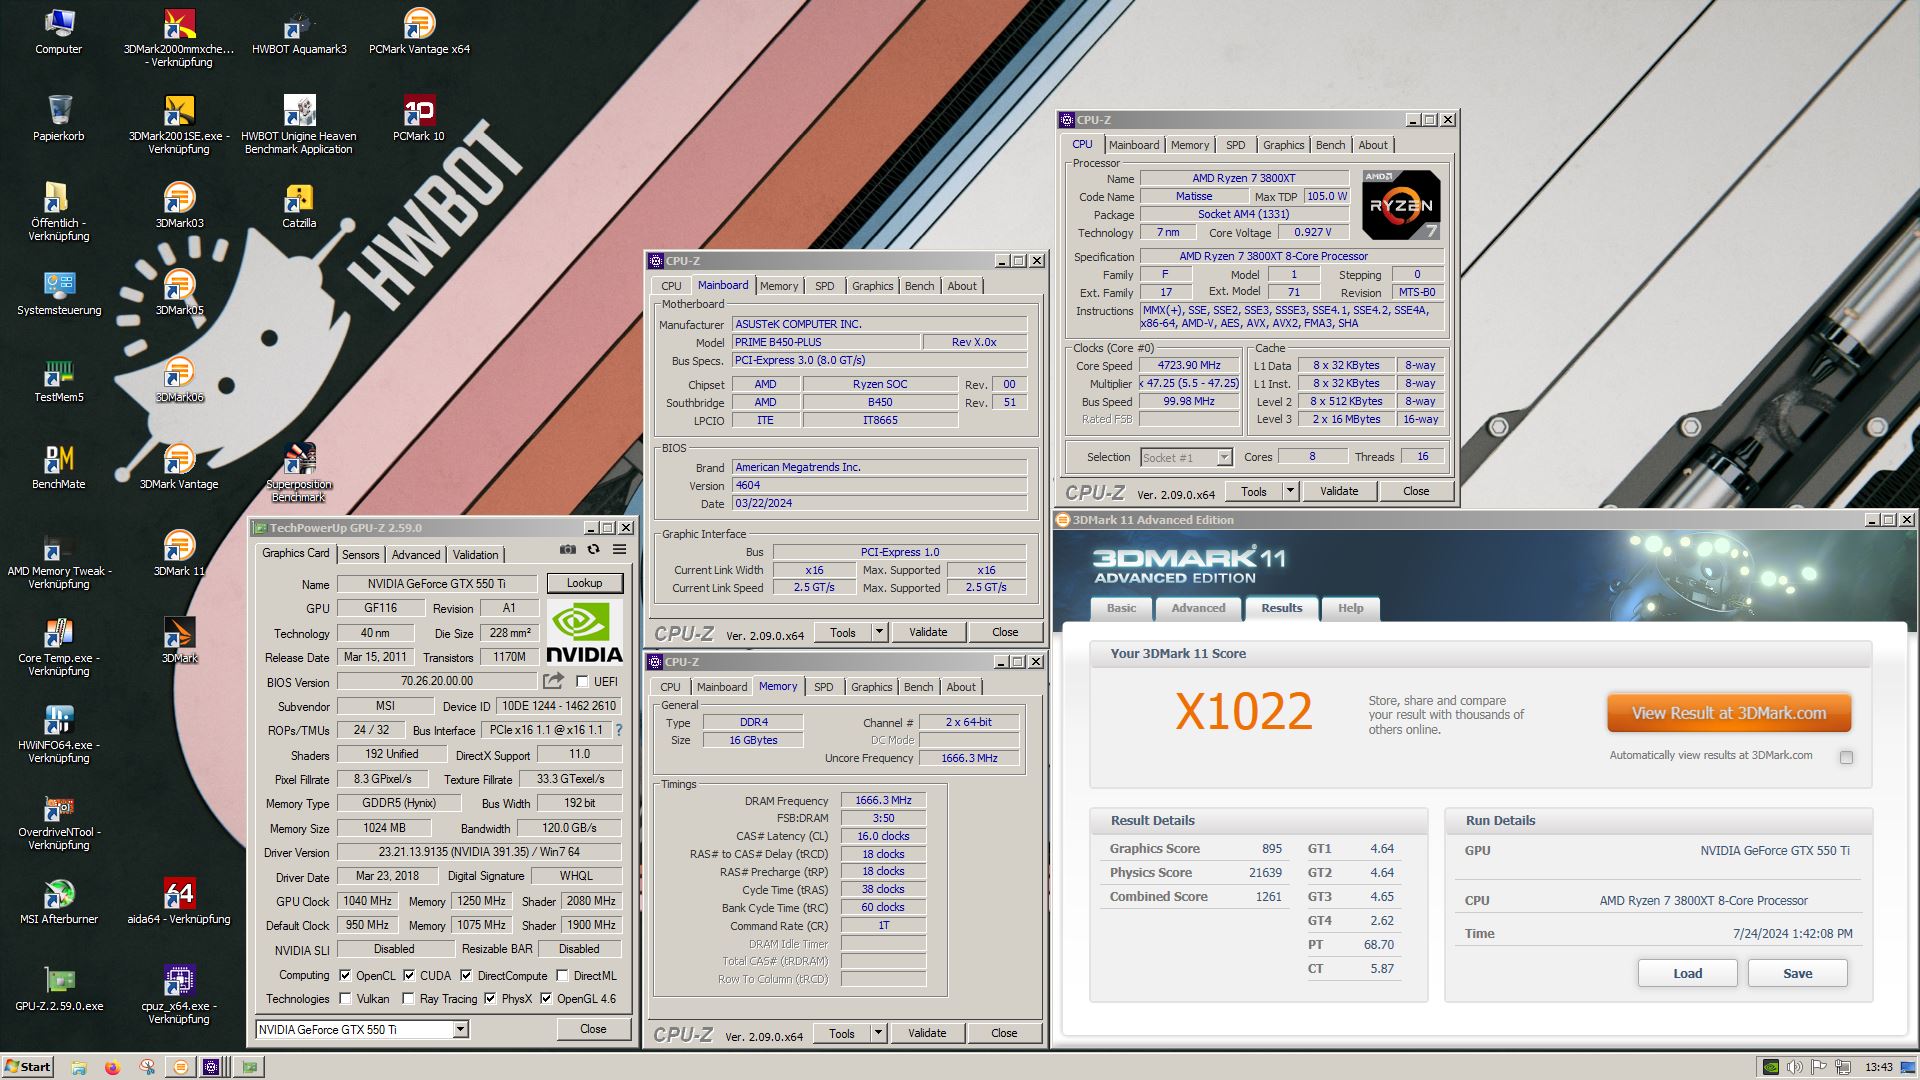Open the aida64 shortcut icon
The height and width of the screenshot is (1080, 1920).
pyautogui.click(x=179, y=901)
